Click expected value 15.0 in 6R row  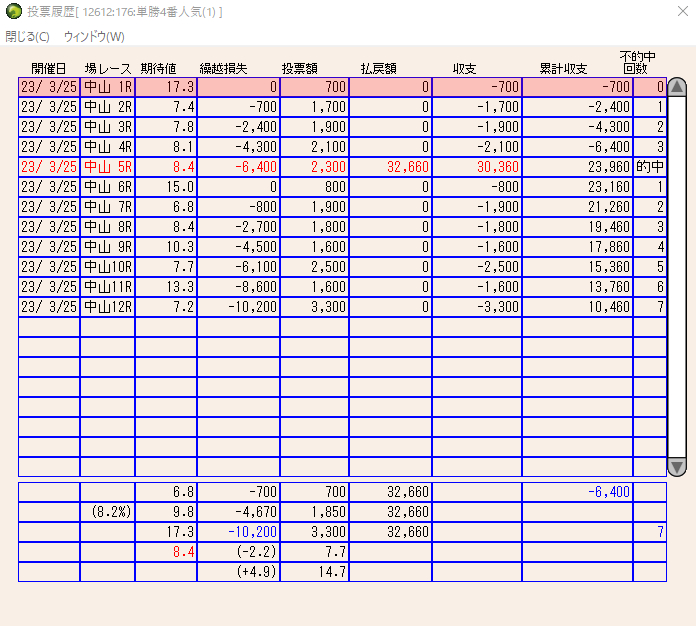click(166, 187)
